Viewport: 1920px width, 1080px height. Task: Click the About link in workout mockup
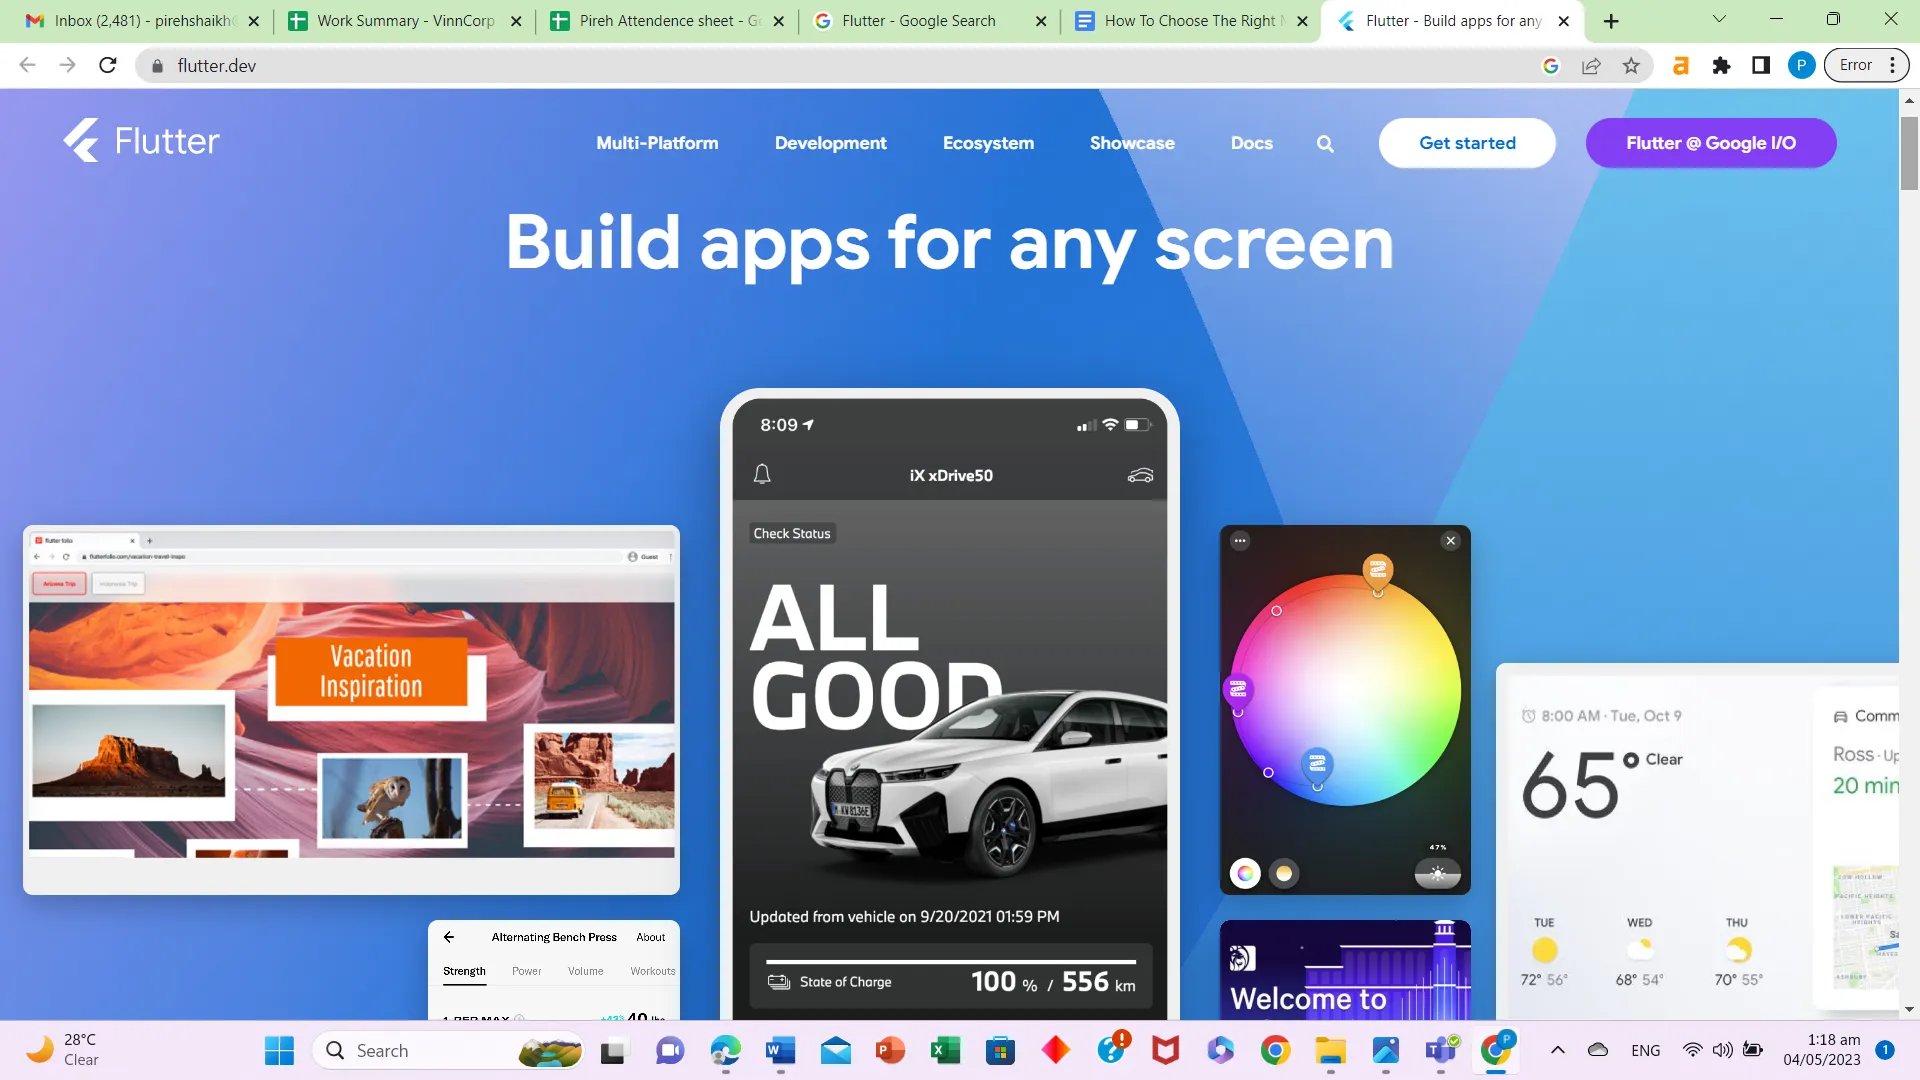click(651, 938)
